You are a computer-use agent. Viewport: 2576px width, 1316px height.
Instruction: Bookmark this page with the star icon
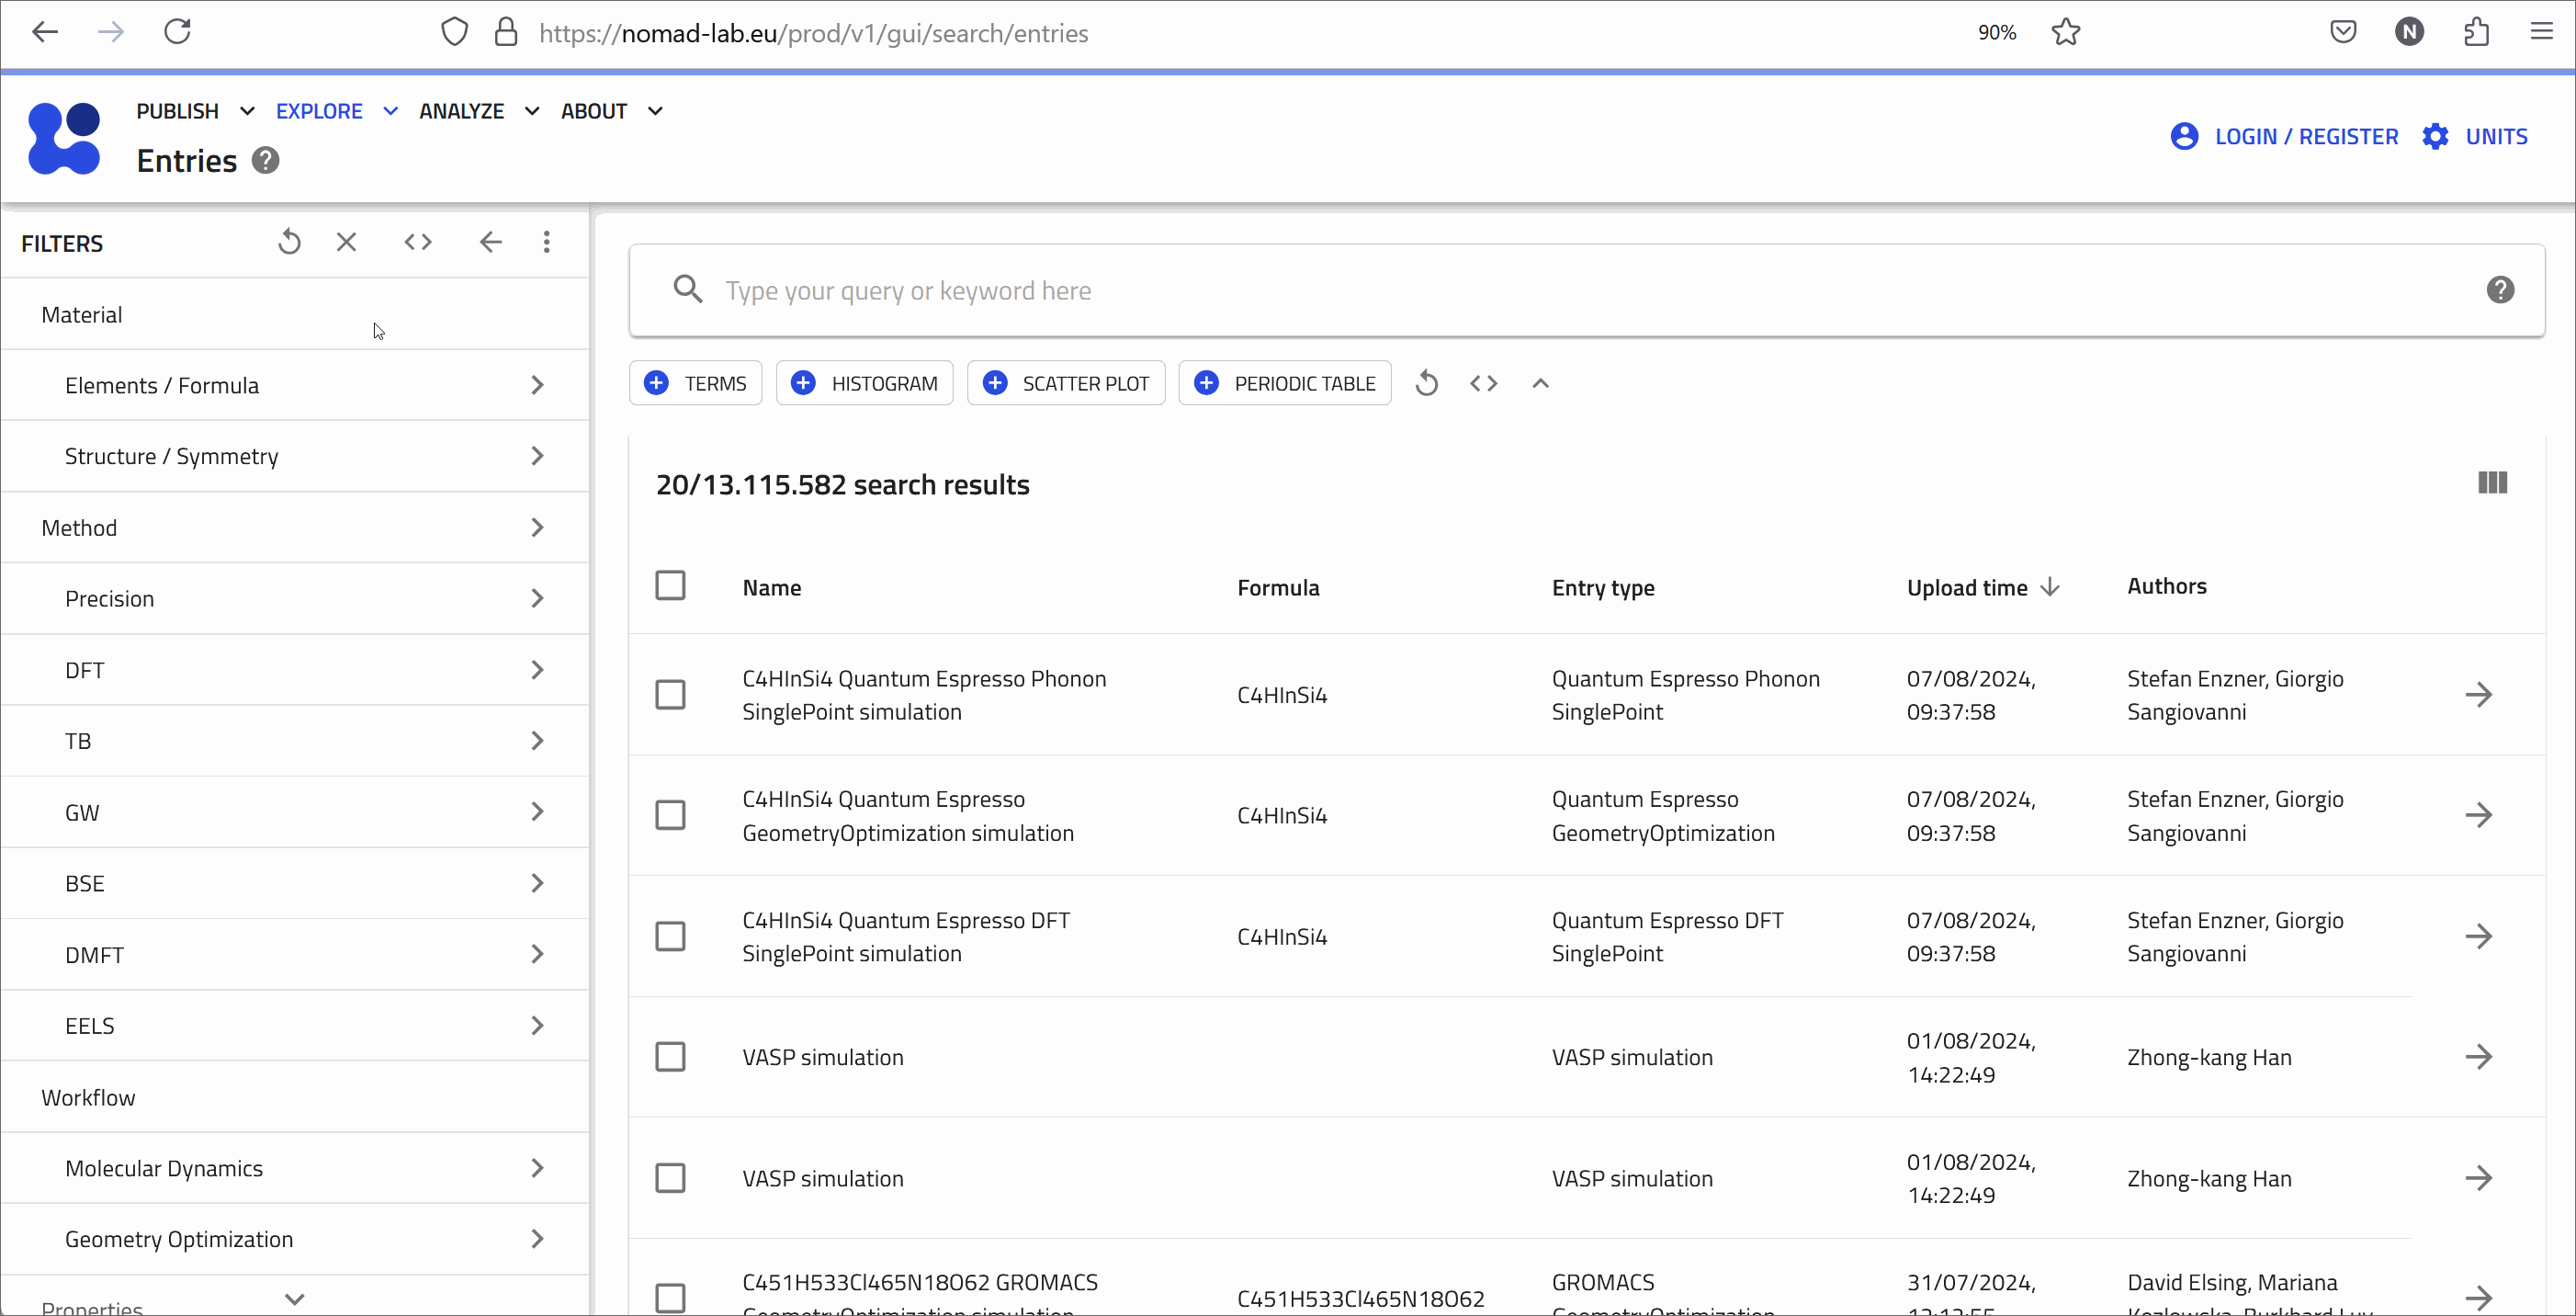[2066, 32]
